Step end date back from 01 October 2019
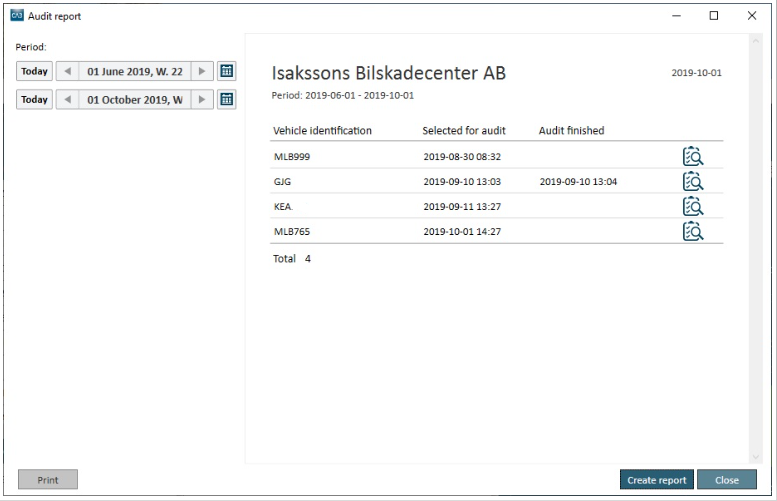The width and height of the screenshot is (777, 501). [68, 100]
